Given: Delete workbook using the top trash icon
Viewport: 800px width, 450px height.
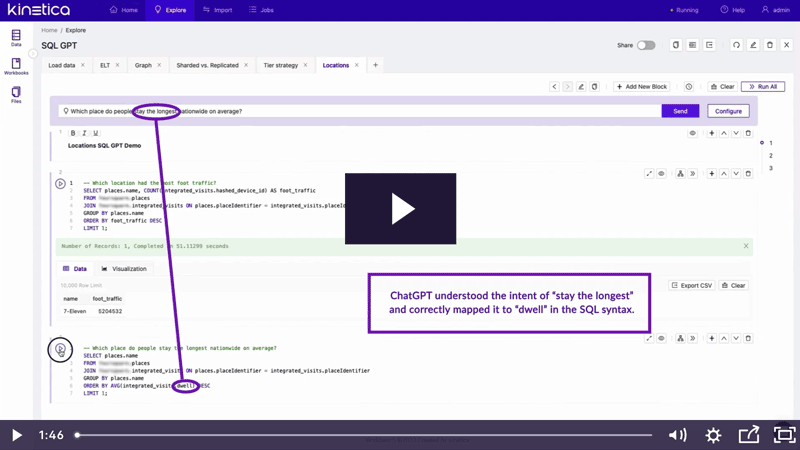Looking at the screenshot, I should [770, 45].
